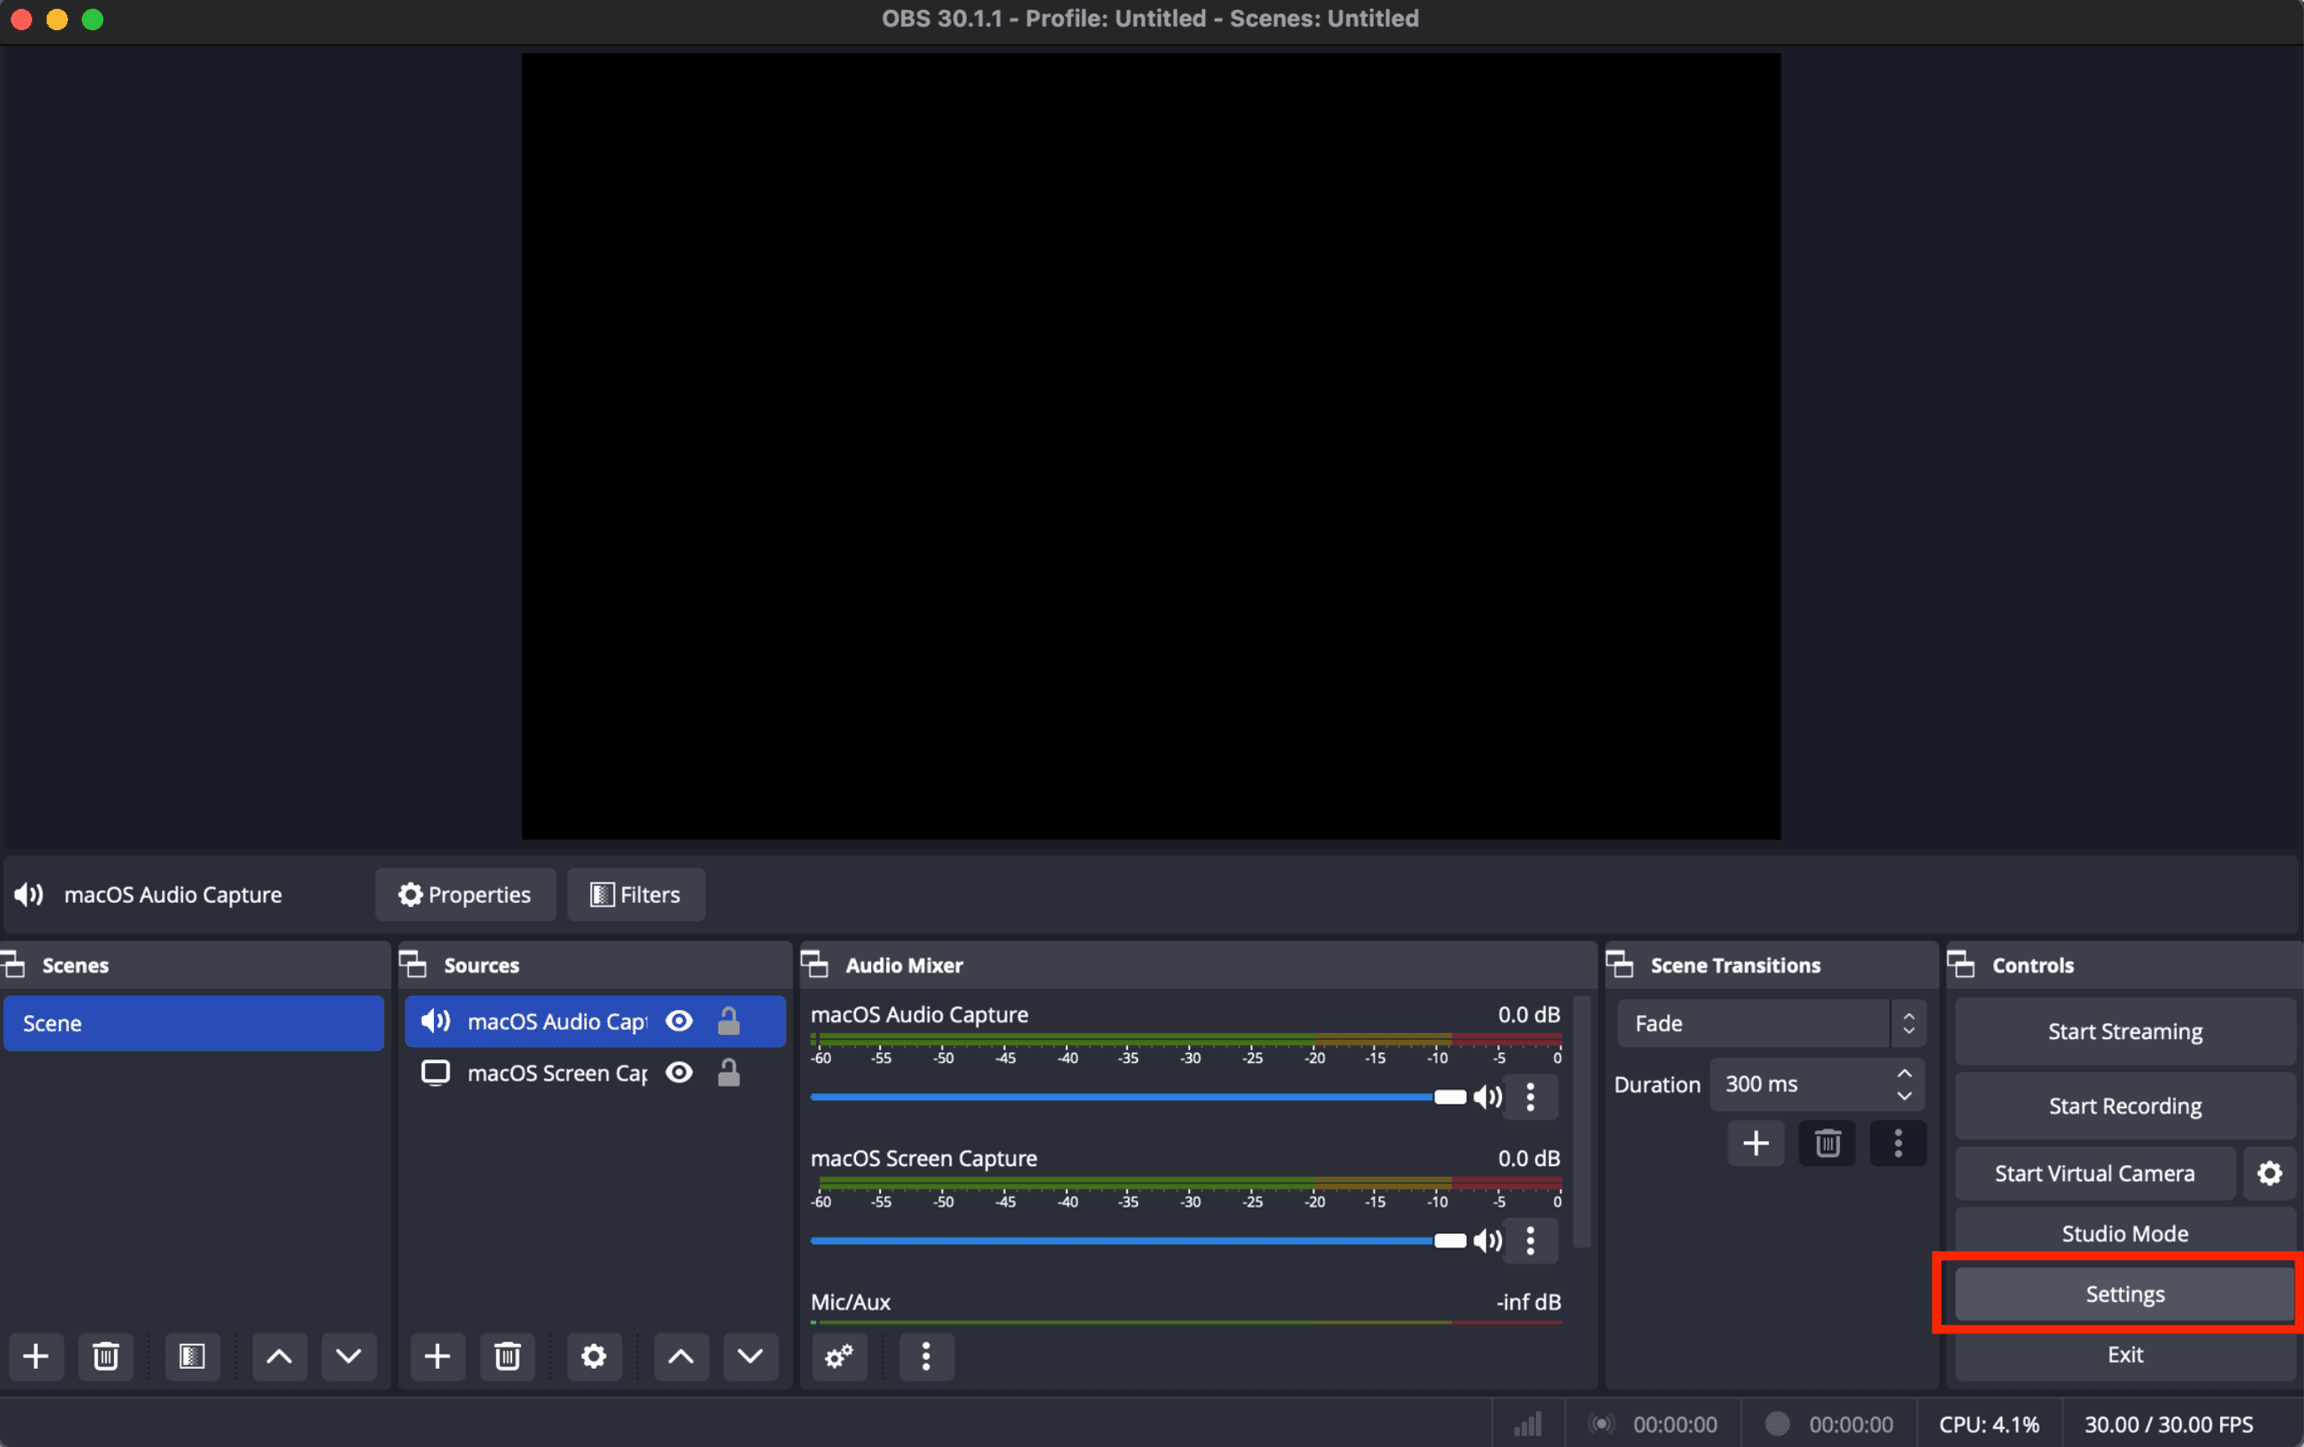Open scene filters icon in Scenes toolbar

(192, 1356)
